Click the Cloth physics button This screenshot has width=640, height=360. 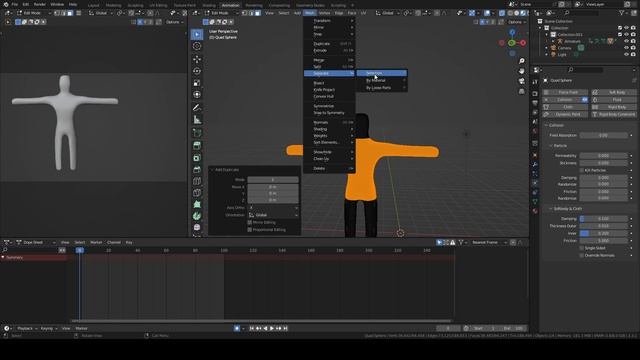point(565,107)
